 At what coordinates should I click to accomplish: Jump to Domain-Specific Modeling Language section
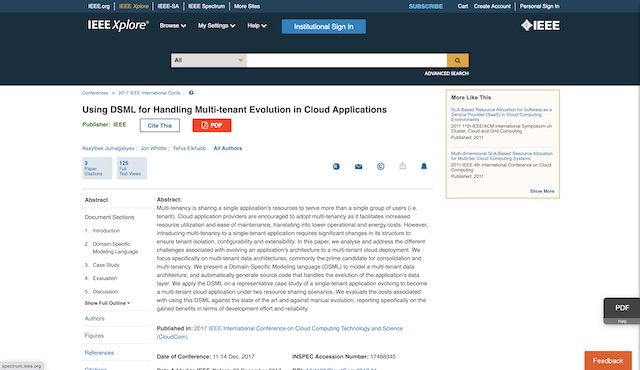tap(115, 248)
